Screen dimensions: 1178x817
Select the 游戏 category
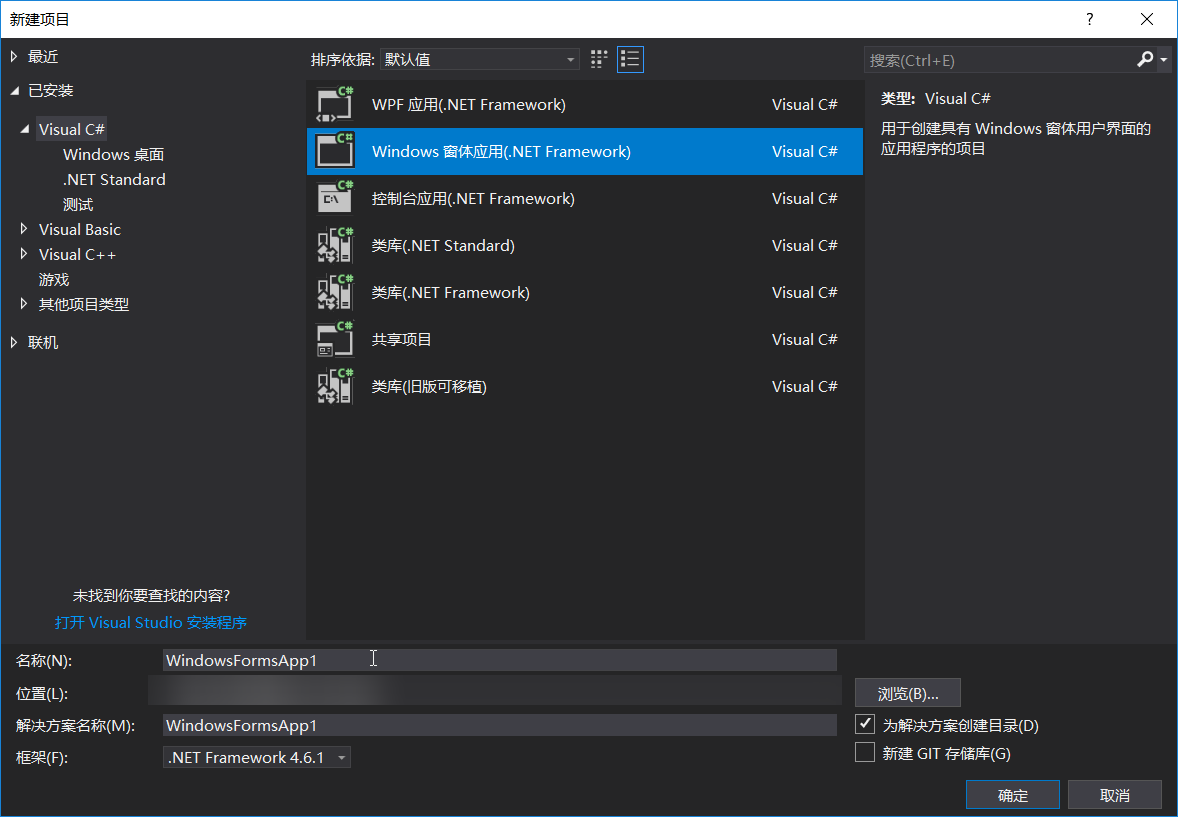coord(54,280)
